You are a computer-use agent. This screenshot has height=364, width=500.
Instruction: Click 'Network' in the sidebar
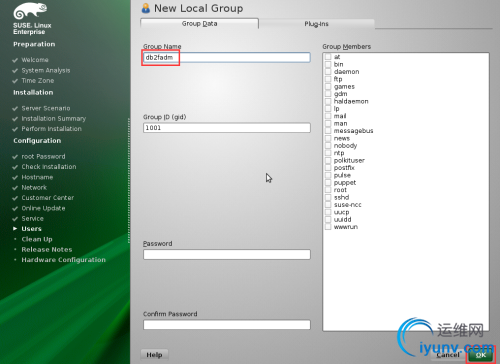pos(34,187)
